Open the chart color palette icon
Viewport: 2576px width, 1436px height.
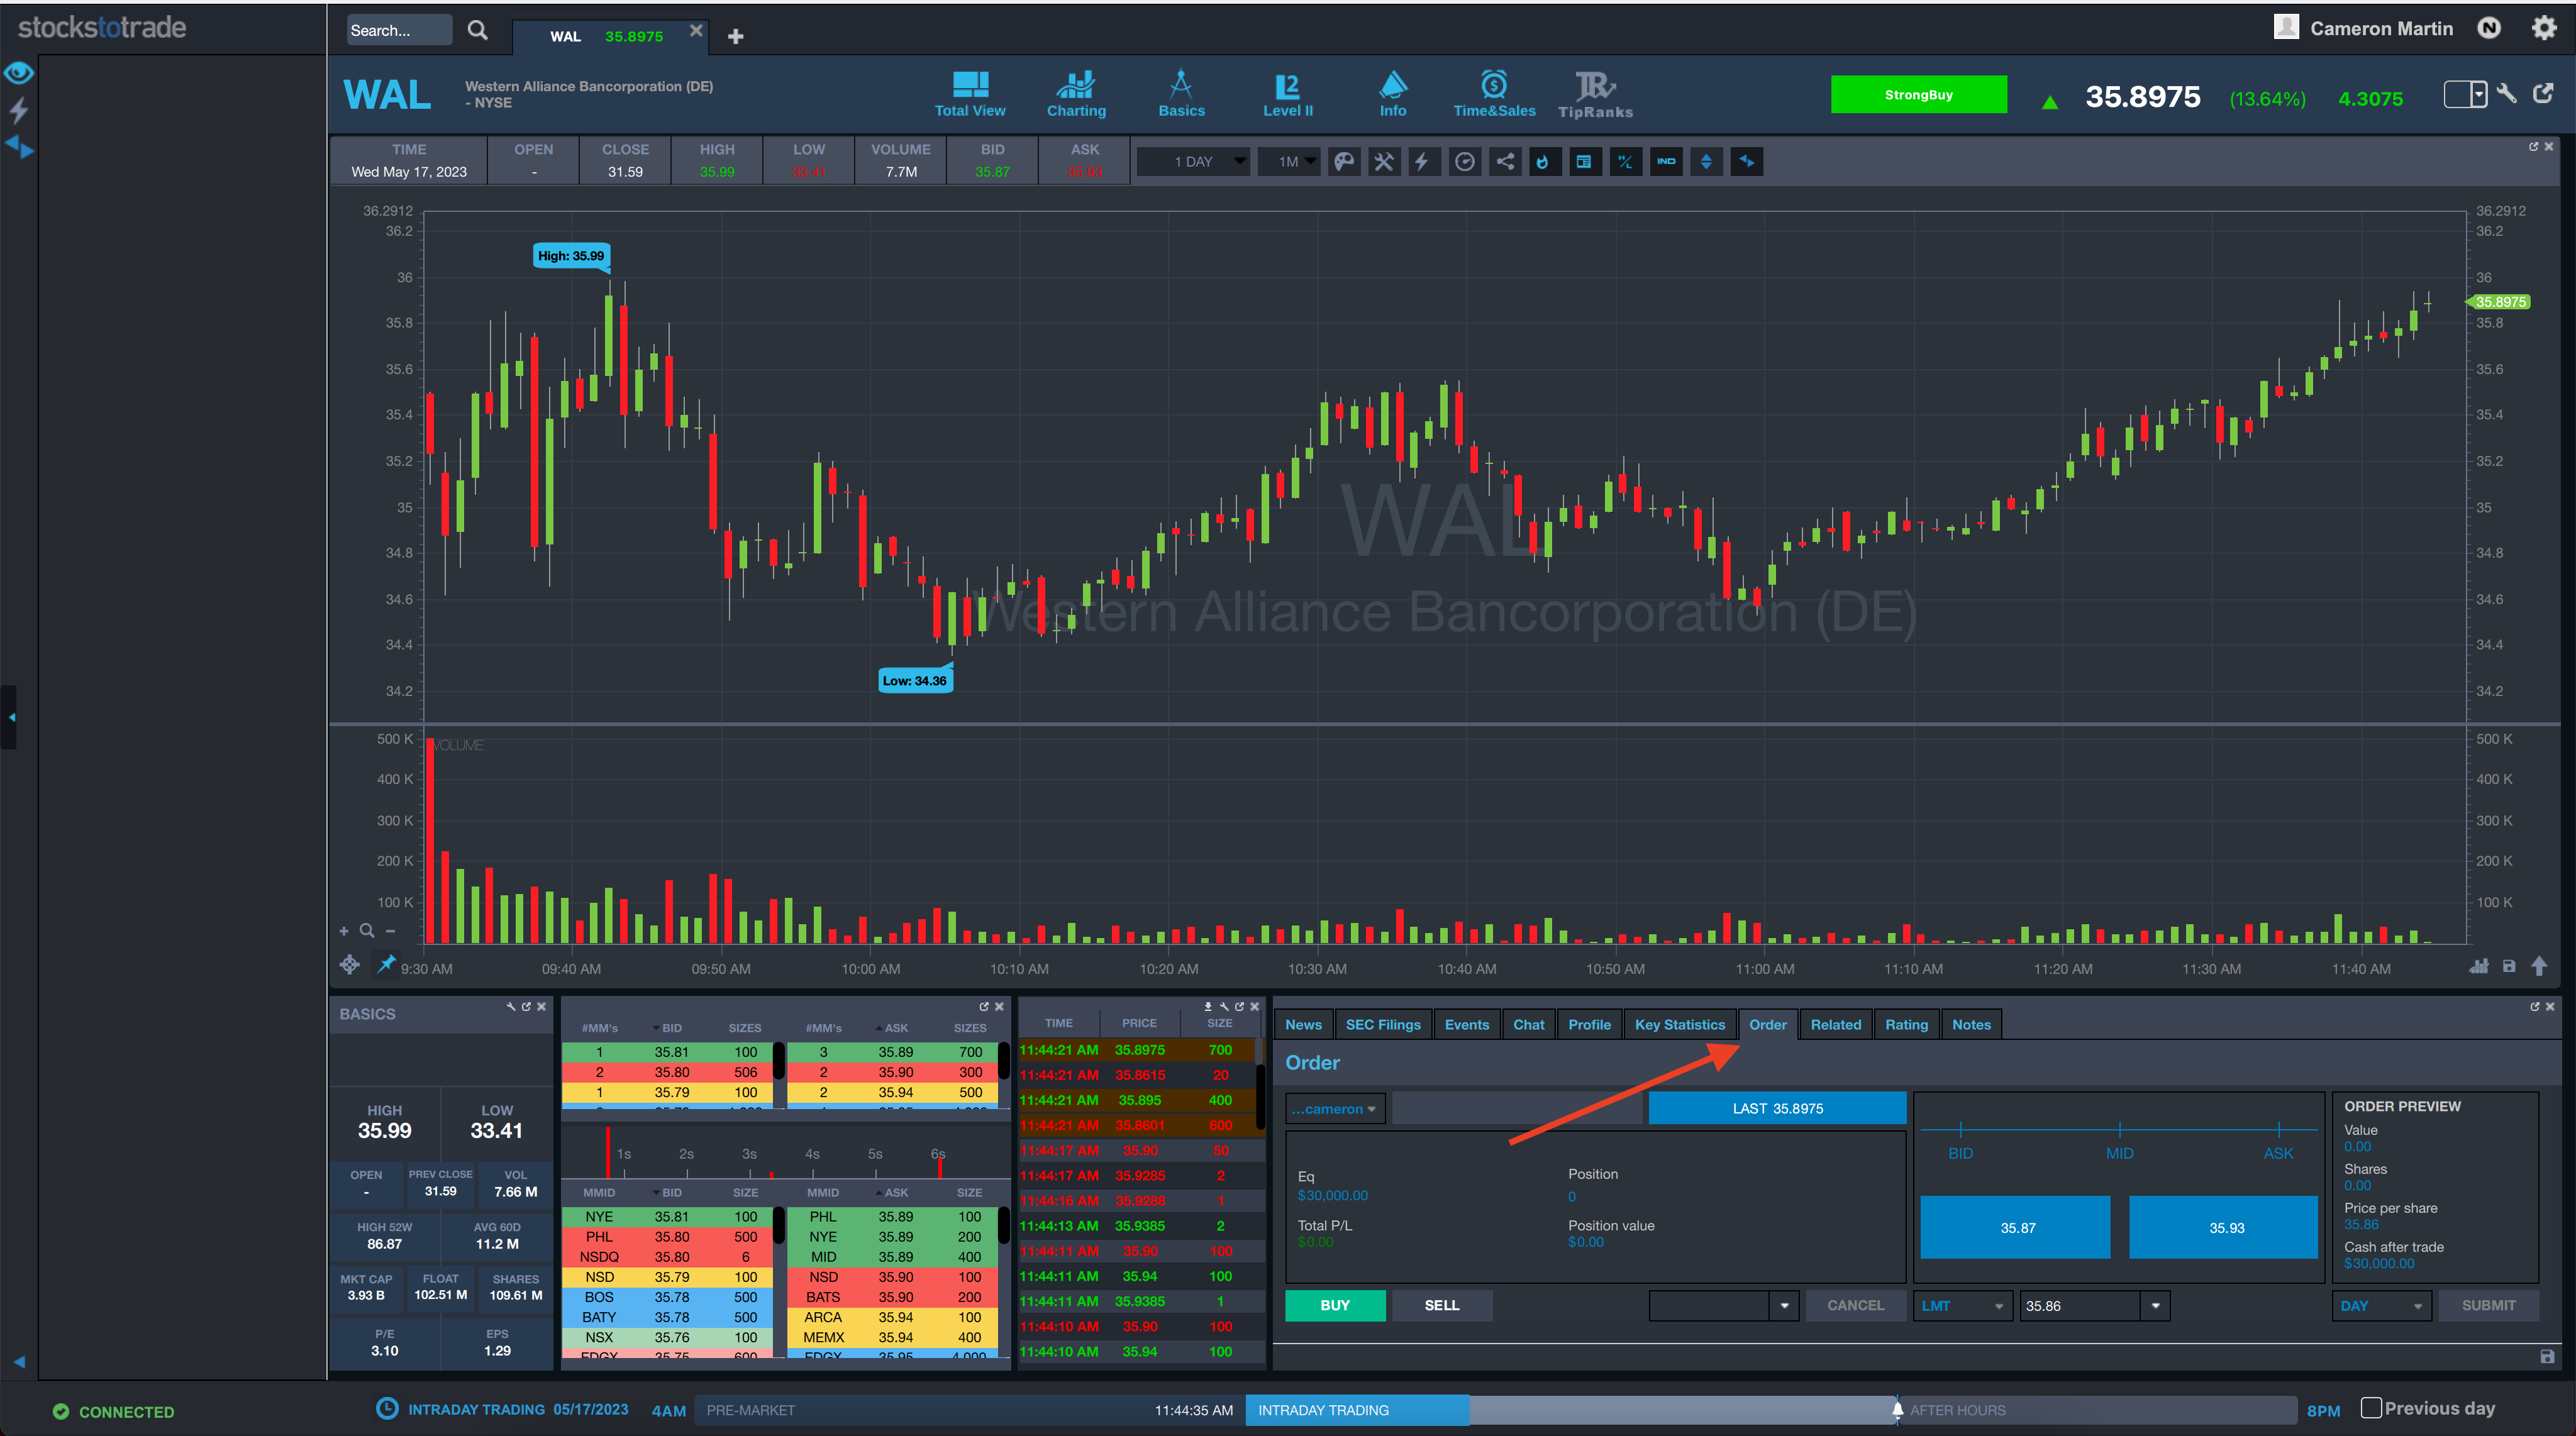[x=1345, y=162]
